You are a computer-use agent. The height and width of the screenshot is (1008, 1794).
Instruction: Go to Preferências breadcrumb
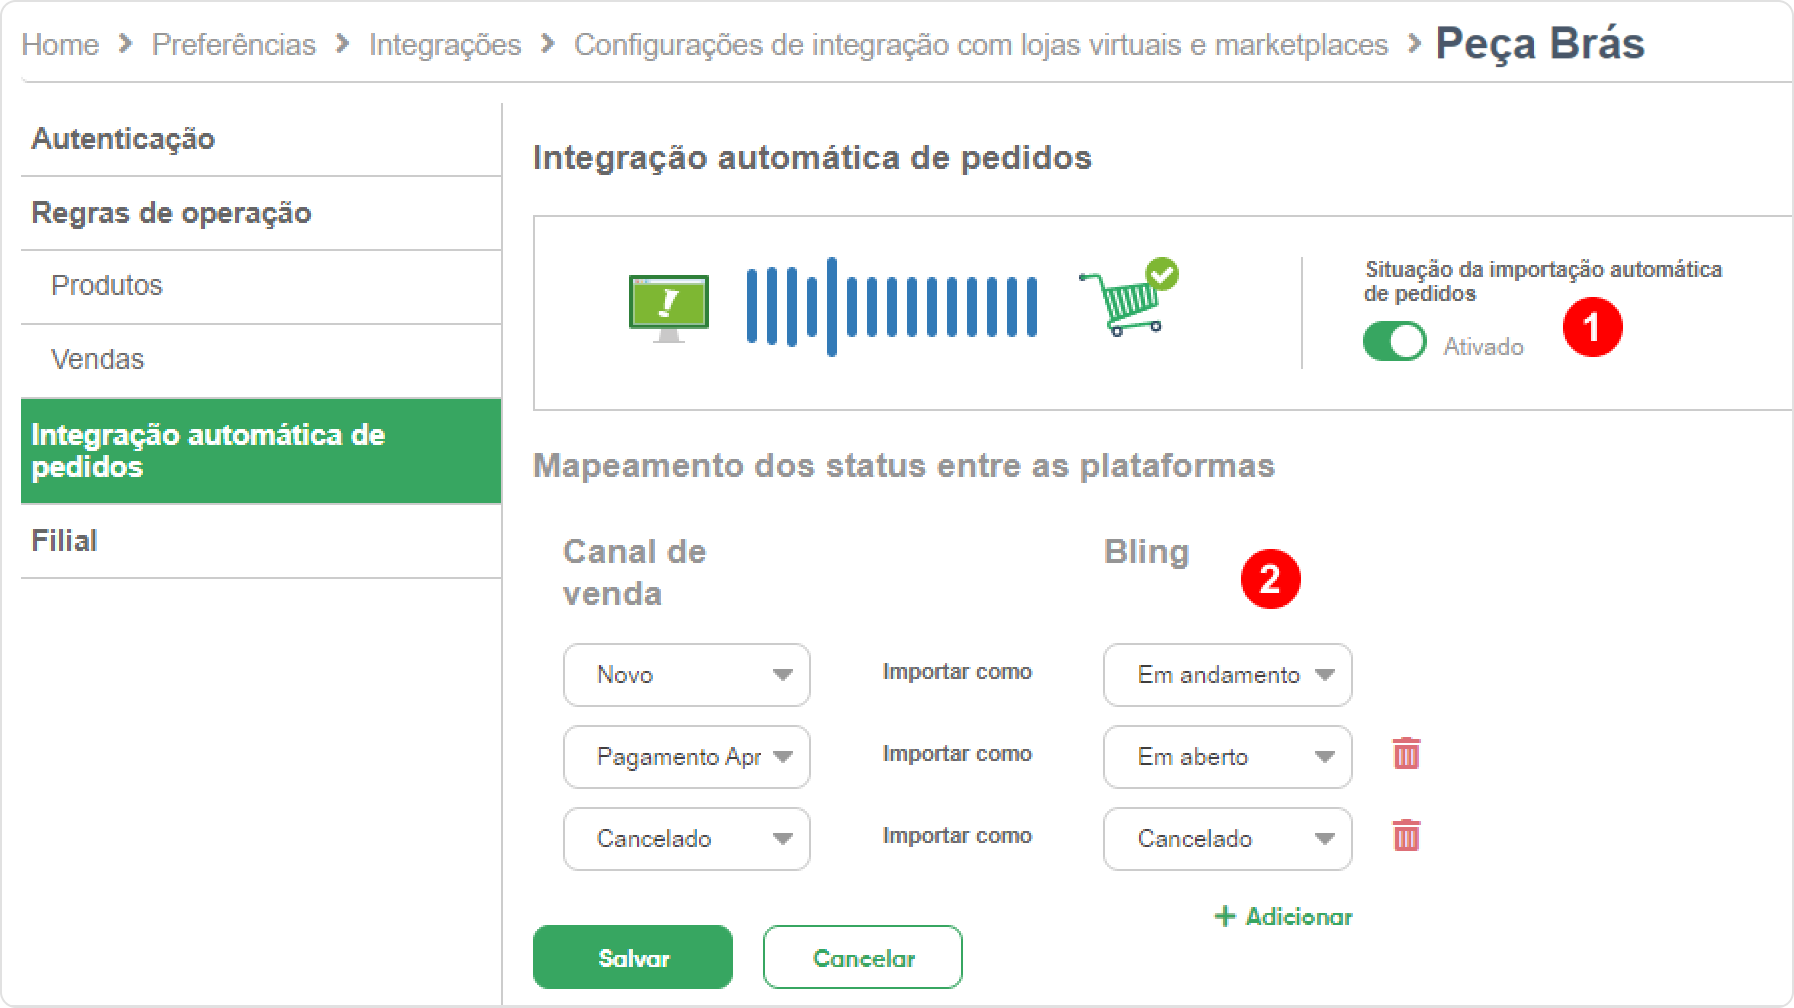[234, 45]
